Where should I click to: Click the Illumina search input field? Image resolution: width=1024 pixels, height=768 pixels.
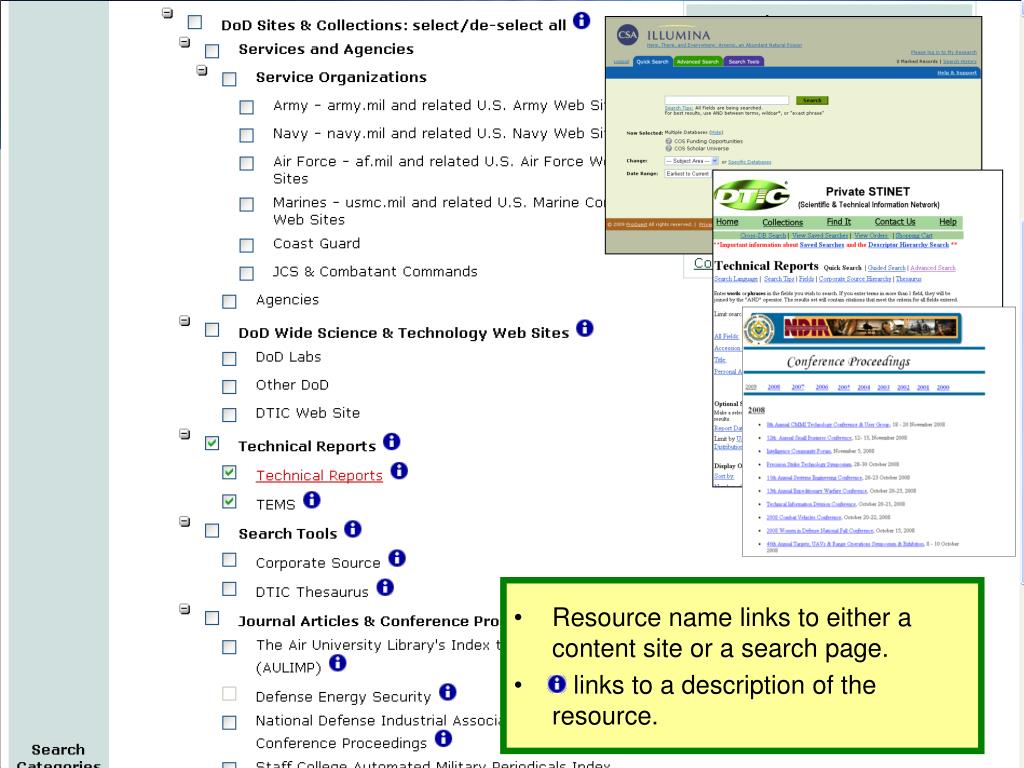coord(726,100)
